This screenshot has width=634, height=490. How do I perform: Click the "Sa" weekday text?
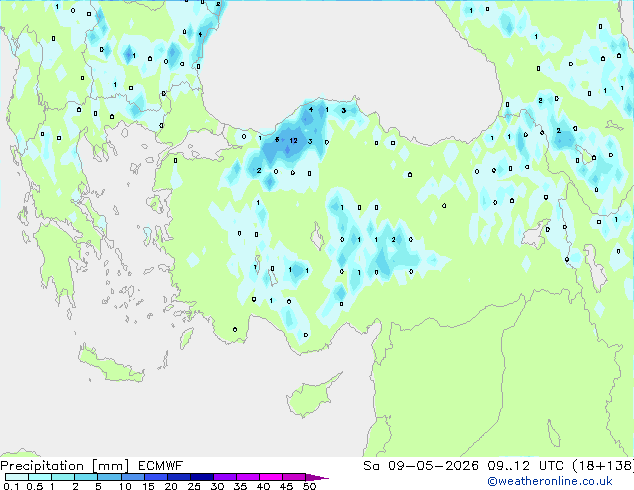[x=371, y=466]
